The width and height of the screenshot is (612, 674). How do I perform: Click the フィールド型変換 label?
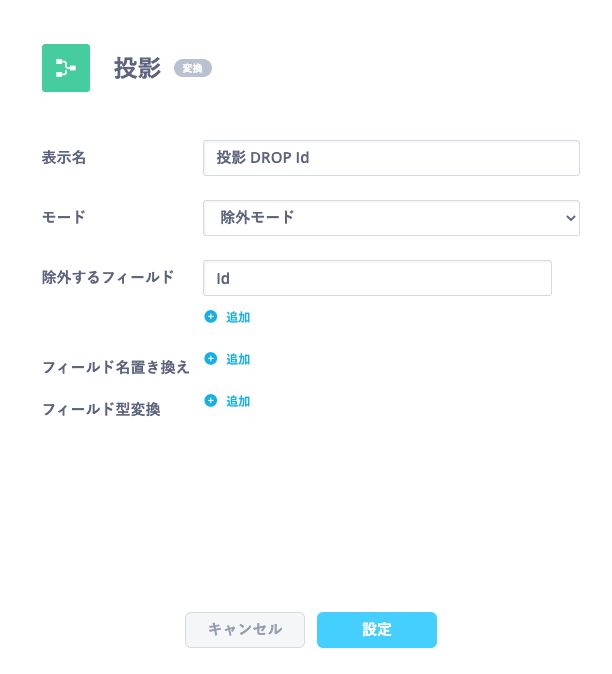click(x=101, y=409)
